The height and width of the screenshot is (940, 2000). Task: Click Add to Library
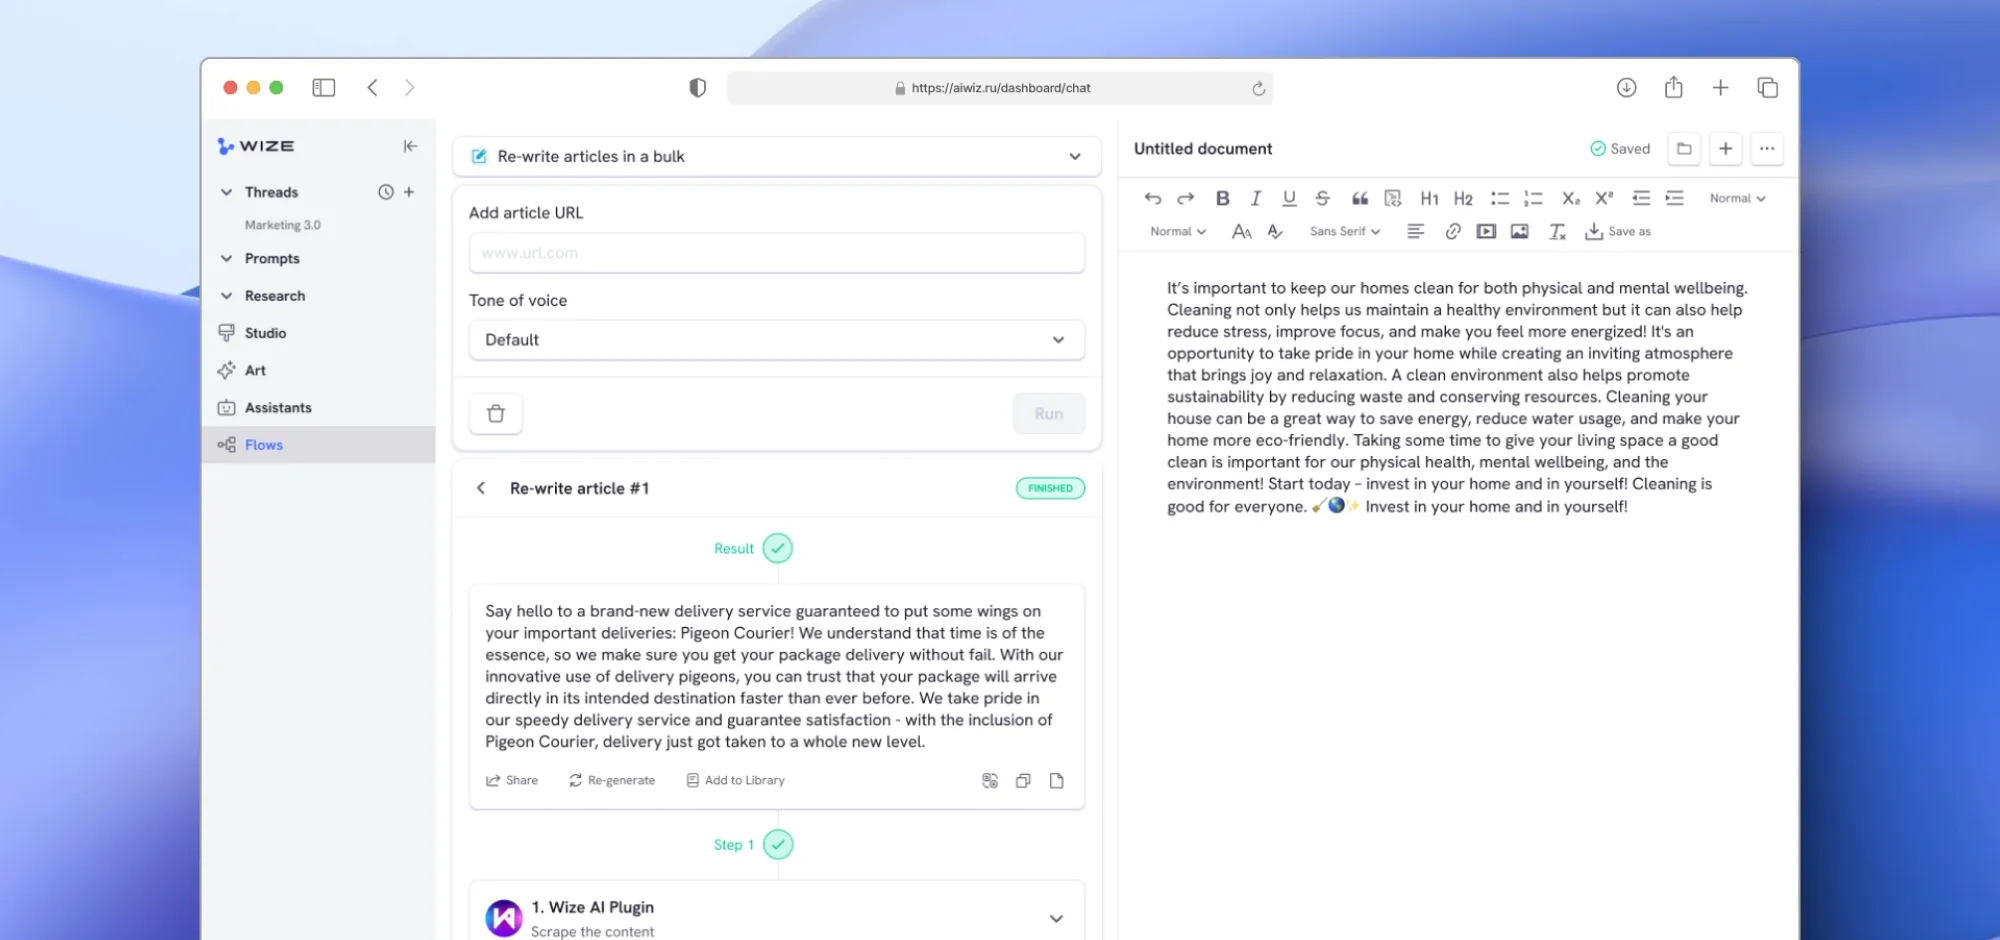[736, 780]
